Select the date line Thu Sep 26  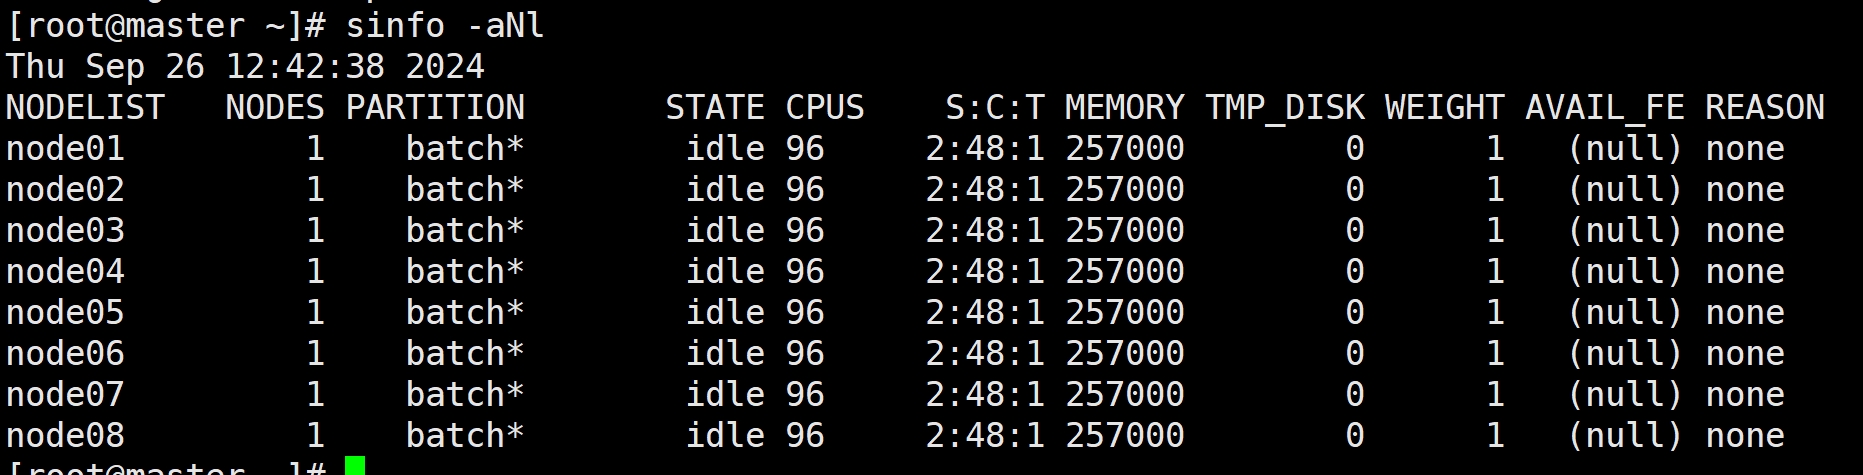click(245, 66)
